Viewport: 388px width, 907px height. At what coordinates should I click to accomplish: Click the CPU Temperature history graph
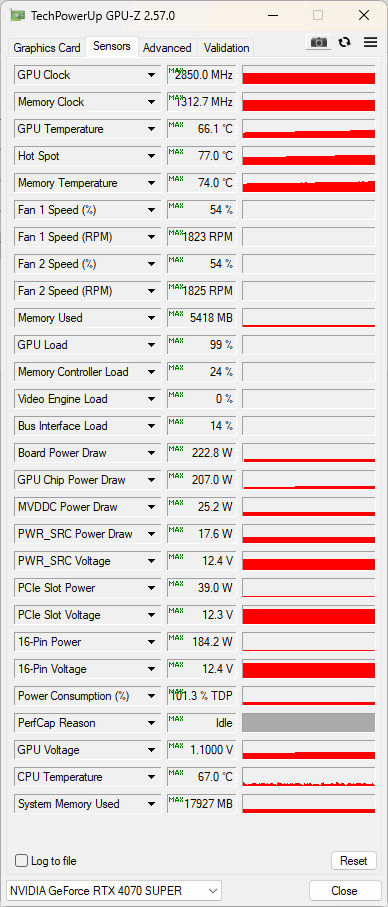308,777
